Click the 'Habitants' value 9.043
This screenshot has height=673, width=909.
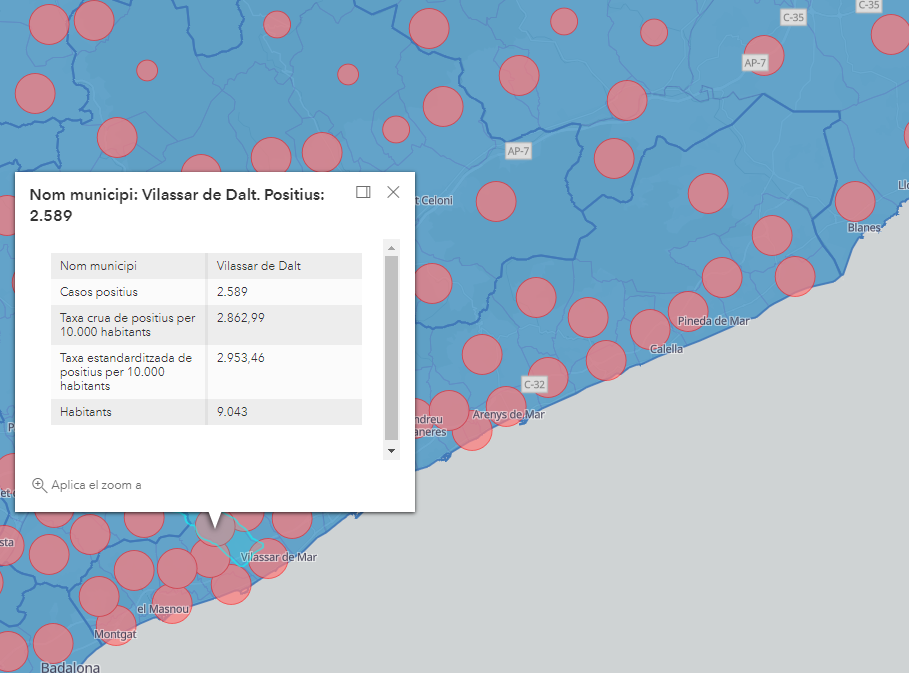(231, 412)
